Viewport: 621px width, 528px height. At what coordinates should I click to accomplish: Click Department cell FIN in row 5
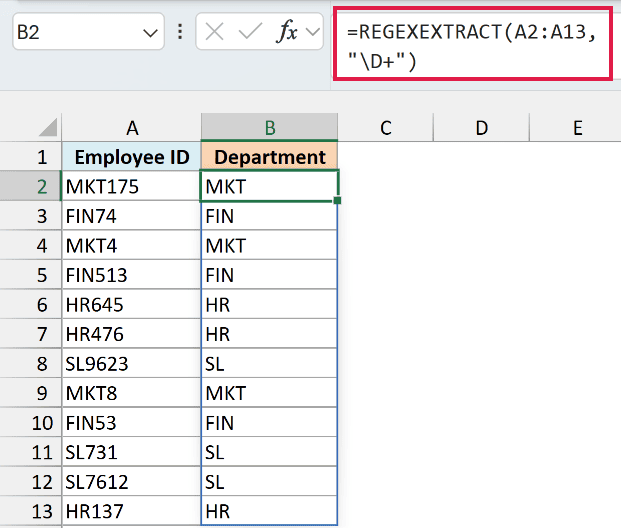click(269, 275)
